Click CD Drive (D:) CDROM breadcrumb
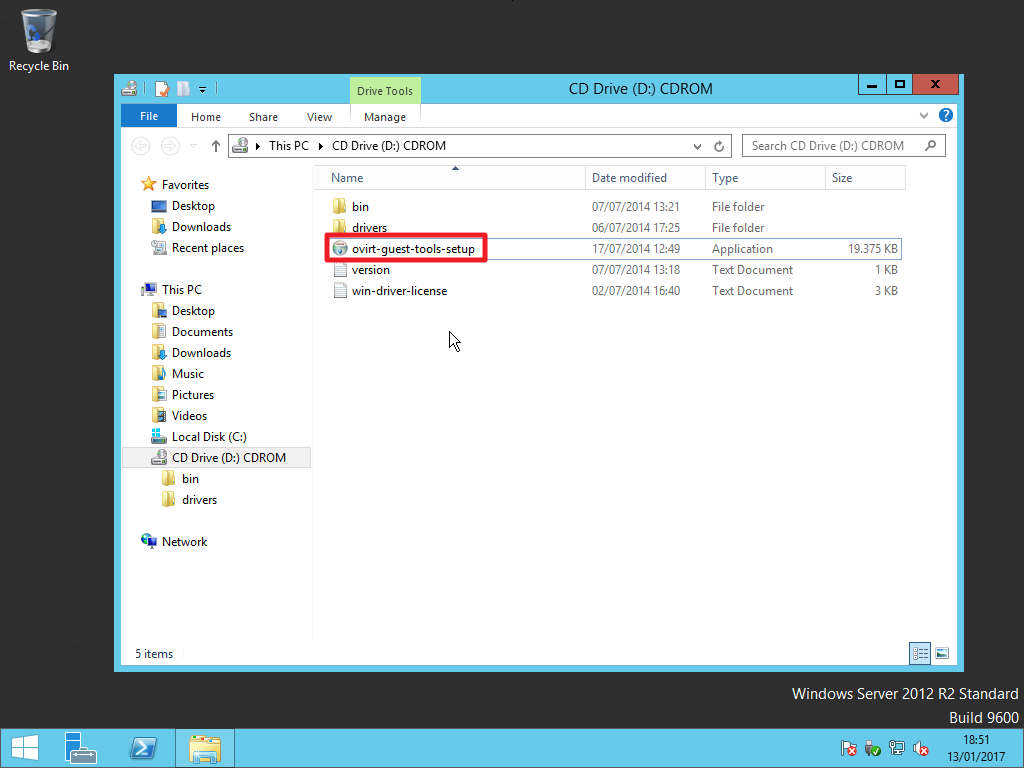1024x768 pixels. 389,146
